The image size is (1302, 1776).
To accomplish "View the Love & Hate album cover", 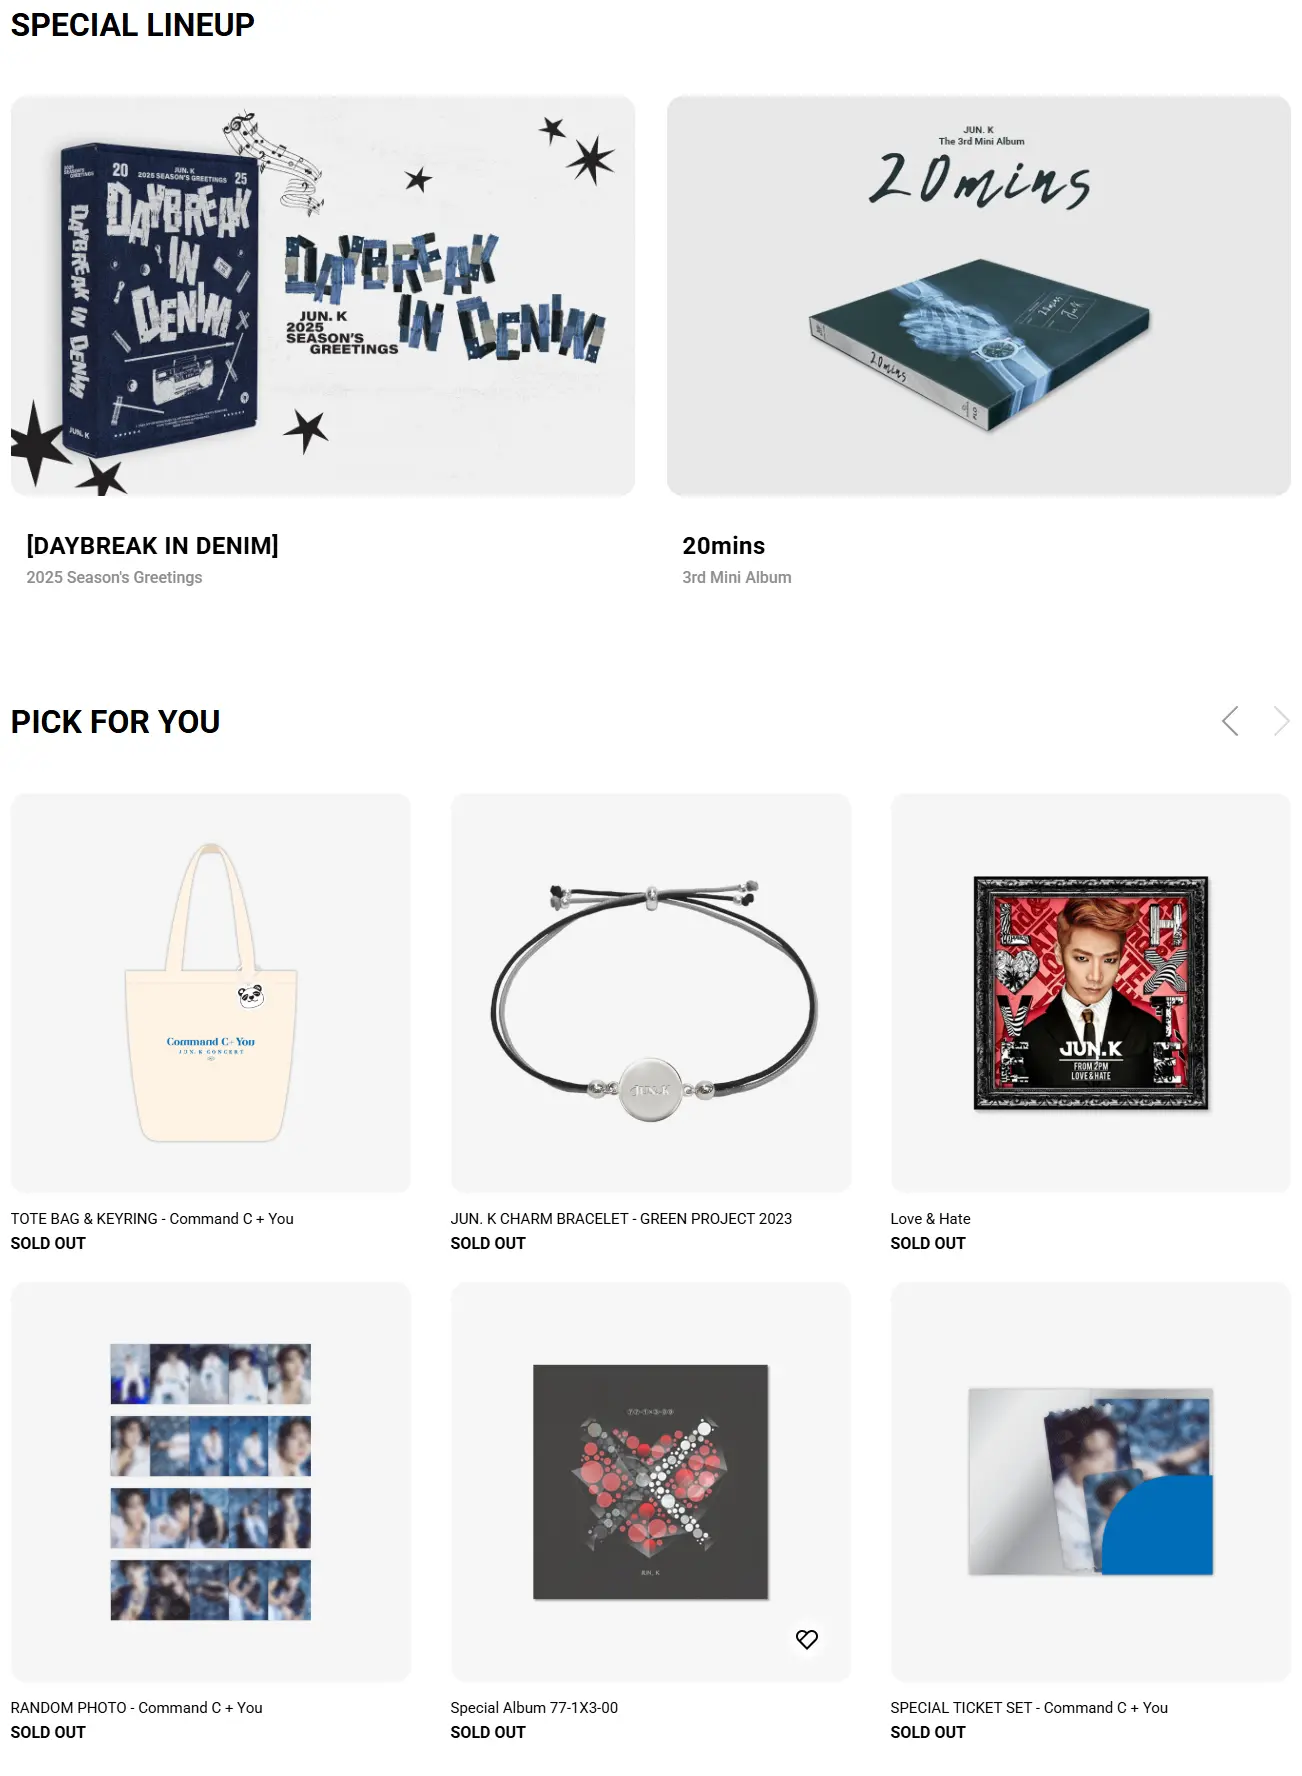I will point(1091,993).
